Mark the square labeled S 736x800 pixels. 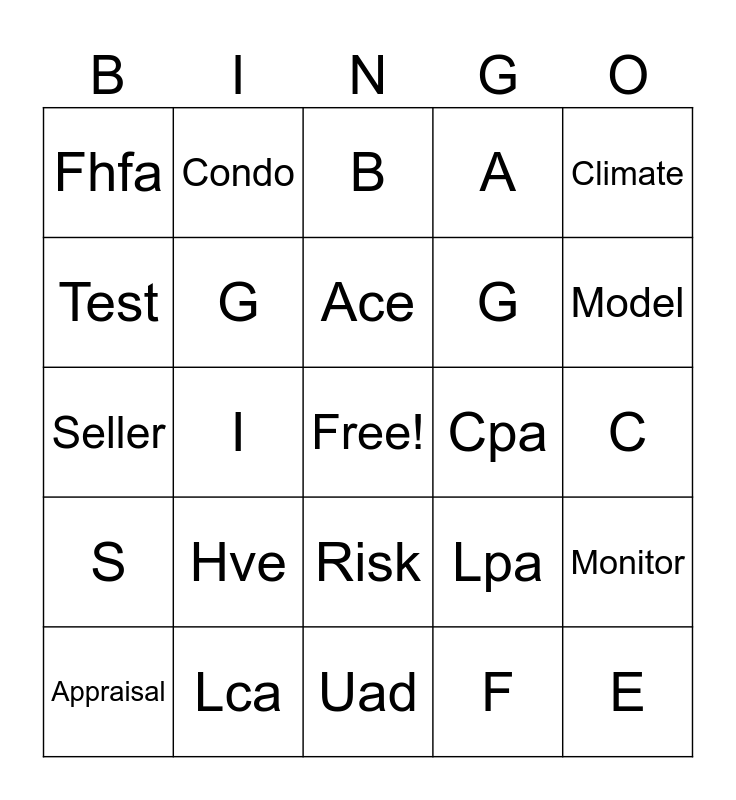108,562
